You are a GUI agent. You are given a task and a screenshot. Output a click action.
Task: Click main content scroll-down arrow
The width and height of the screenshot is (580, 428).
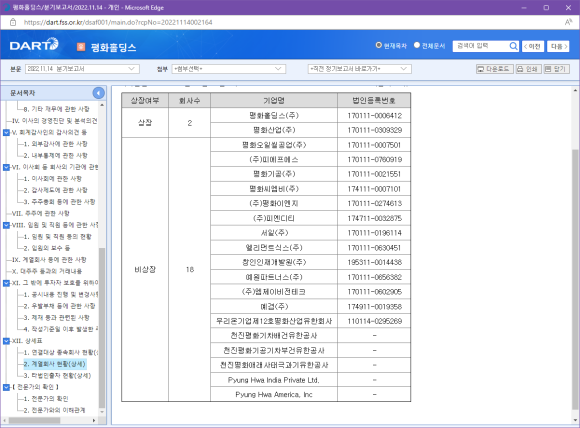575,420
